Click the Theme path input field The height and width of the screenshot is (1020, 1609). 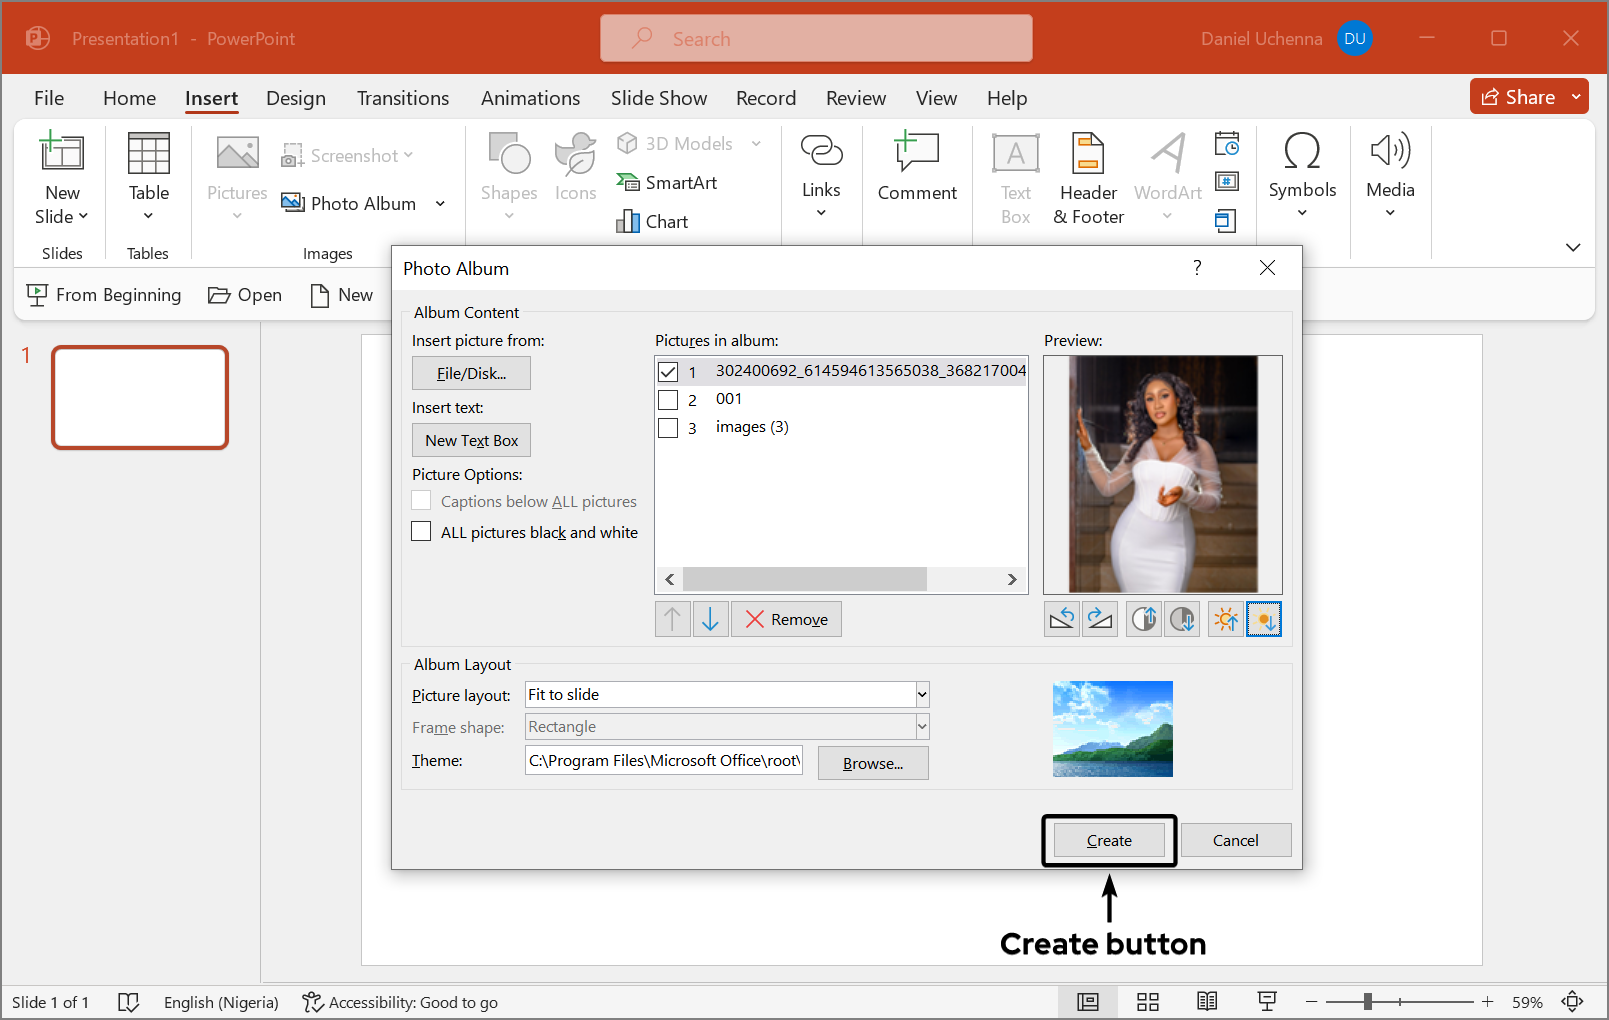[x=664, y=761]
